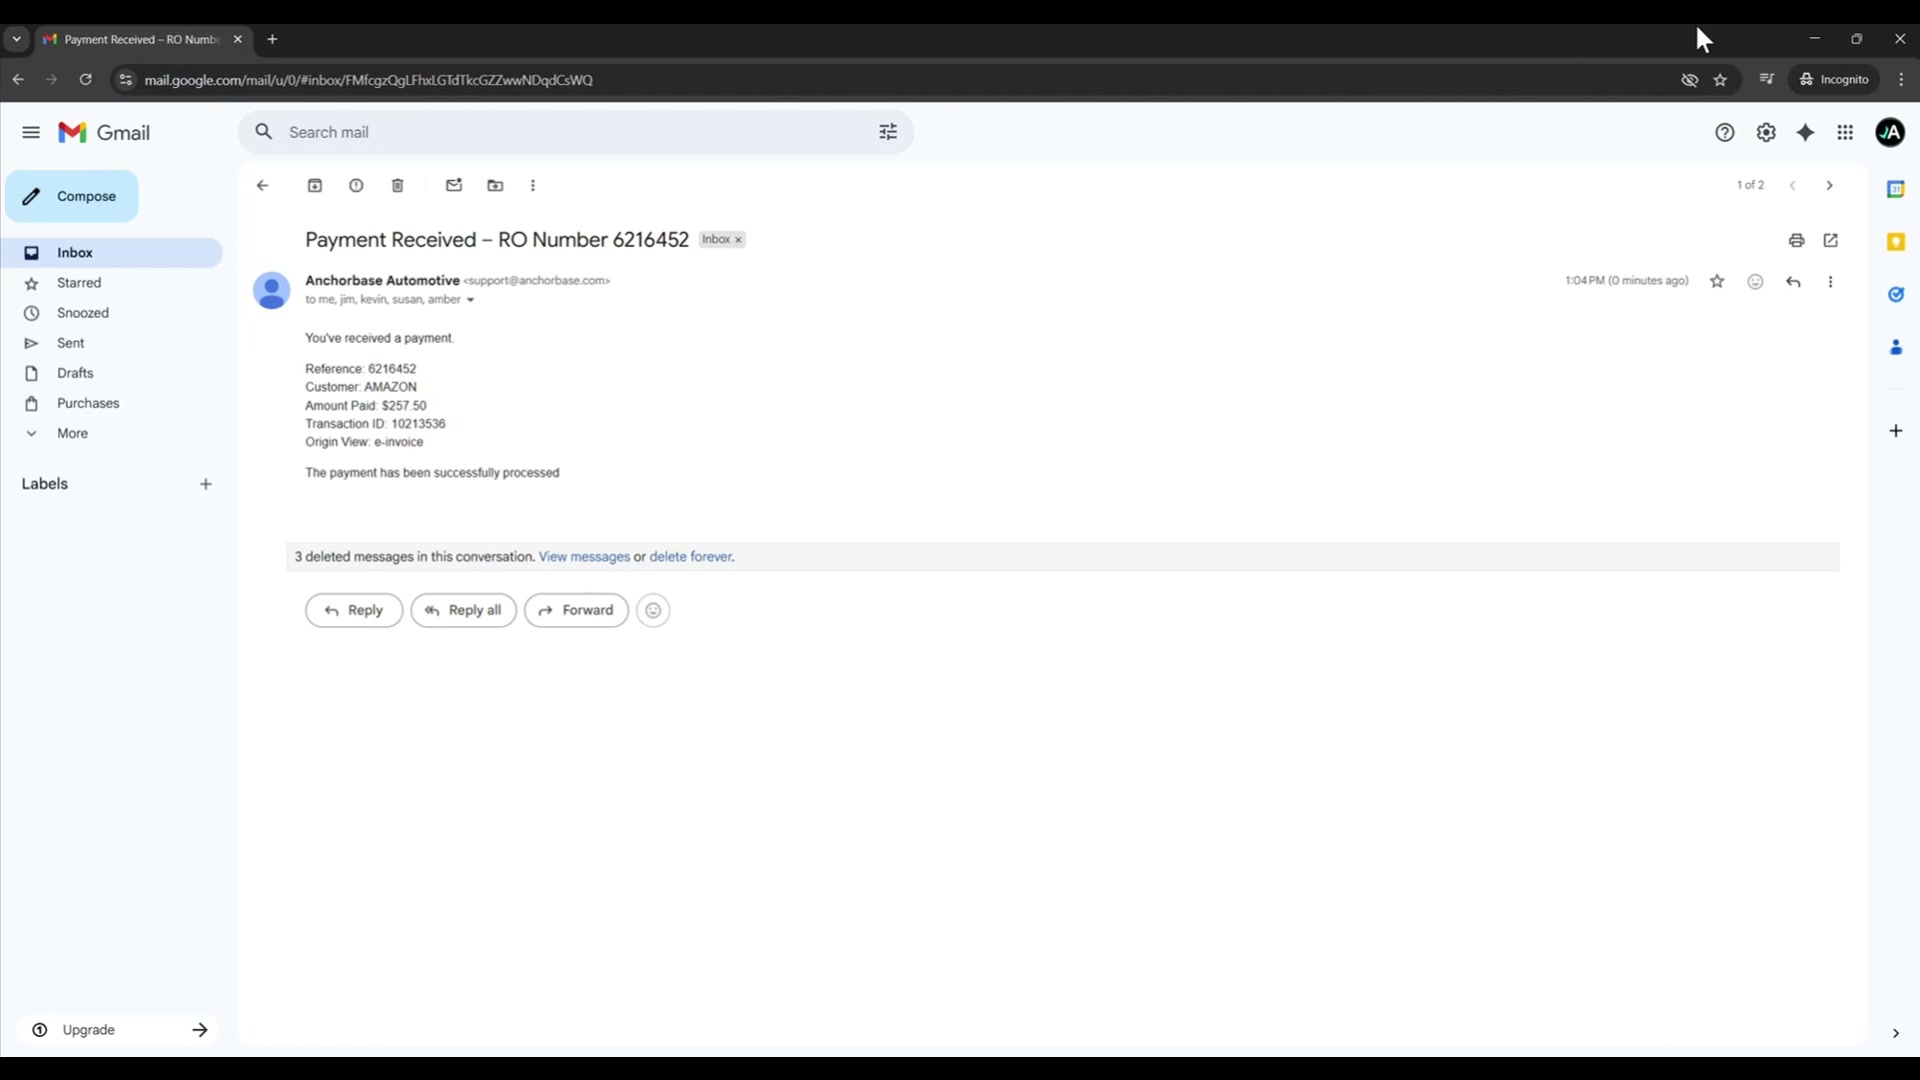Open Gmail Support help icon
The width and height of the screenshot is (1920, 1080).
(1725, 132)
